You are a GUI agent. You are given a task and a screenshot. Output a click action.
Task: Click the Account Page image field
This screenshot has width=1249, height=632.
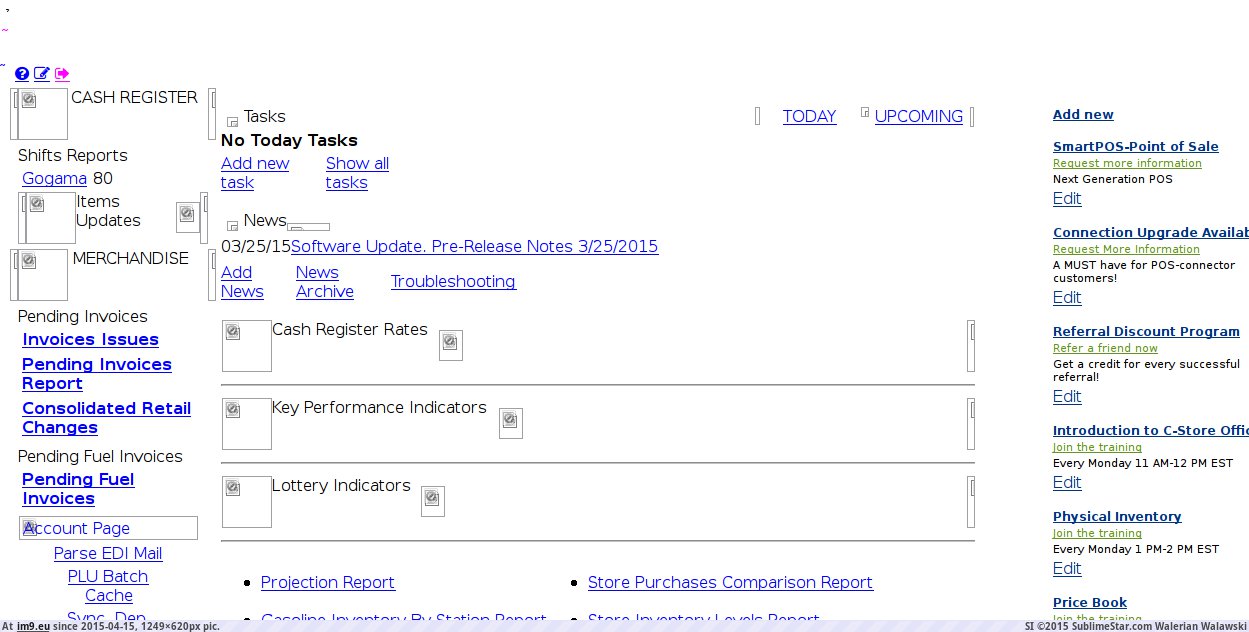(x=108, y=528)
